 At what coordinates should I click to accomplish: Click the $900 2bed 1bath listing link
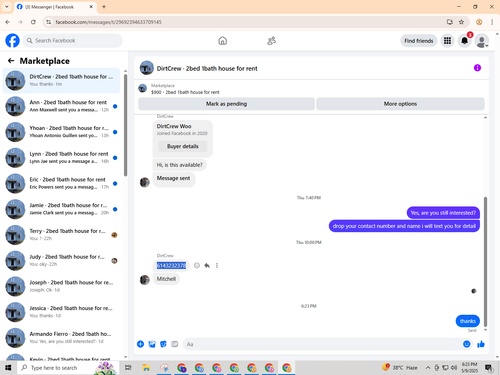coord(185,92)
